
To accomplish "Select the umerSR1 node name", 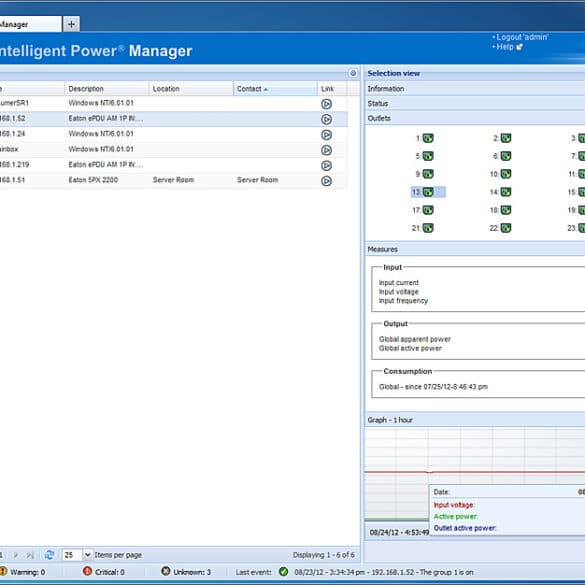I will point(14,103).
